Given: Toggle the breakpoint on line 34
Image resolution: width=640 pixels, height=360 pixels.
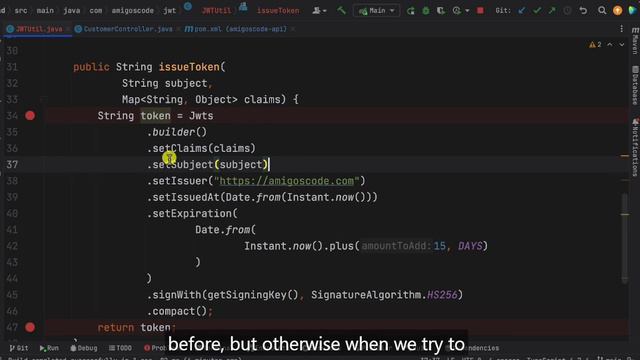Looking at the screenshot, I should point(30,116).
